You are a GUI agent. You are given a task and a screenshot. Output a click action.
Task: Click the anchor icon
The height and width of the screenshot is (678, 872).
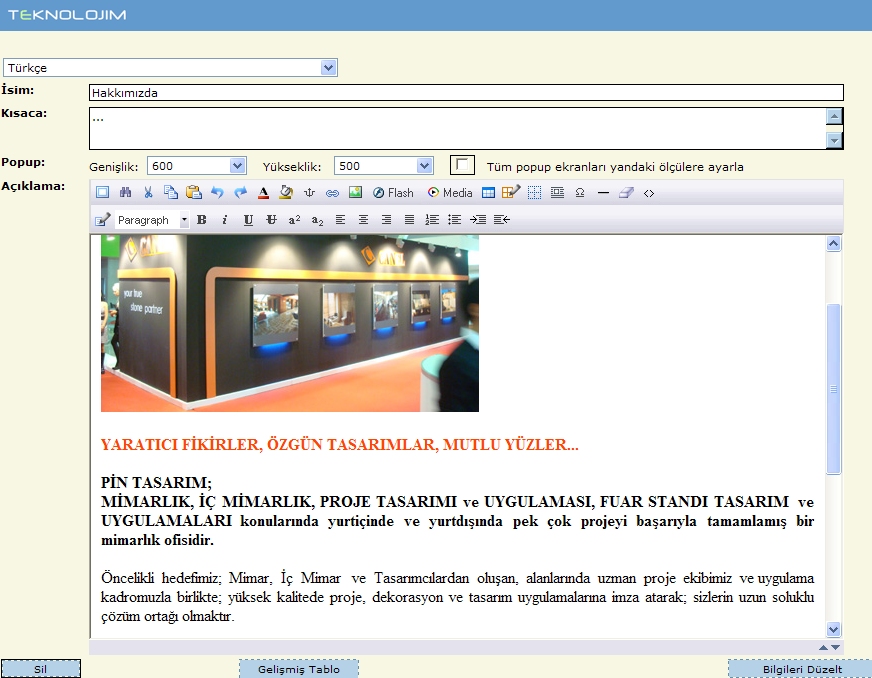click(x=309, y=193)
